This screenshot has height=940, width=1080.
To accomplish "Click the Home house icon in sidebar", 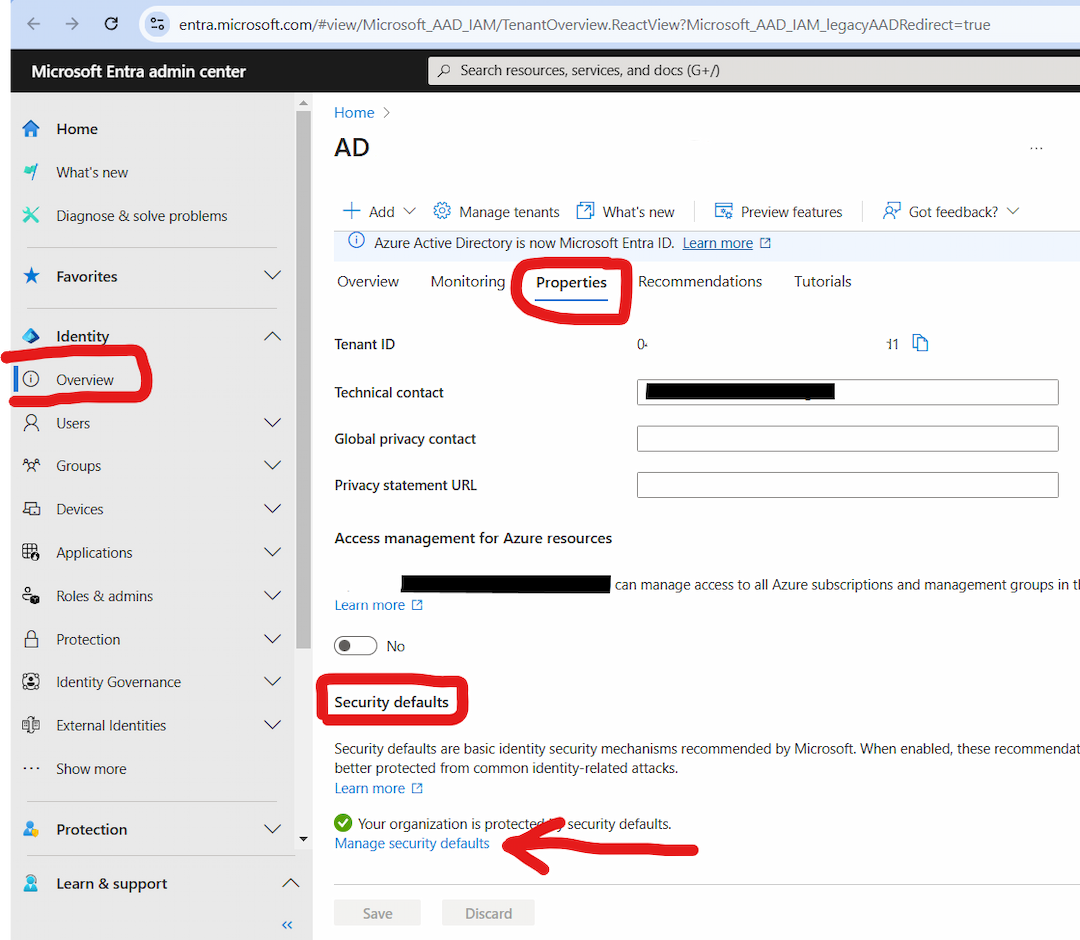I will [x=31, y=129].
